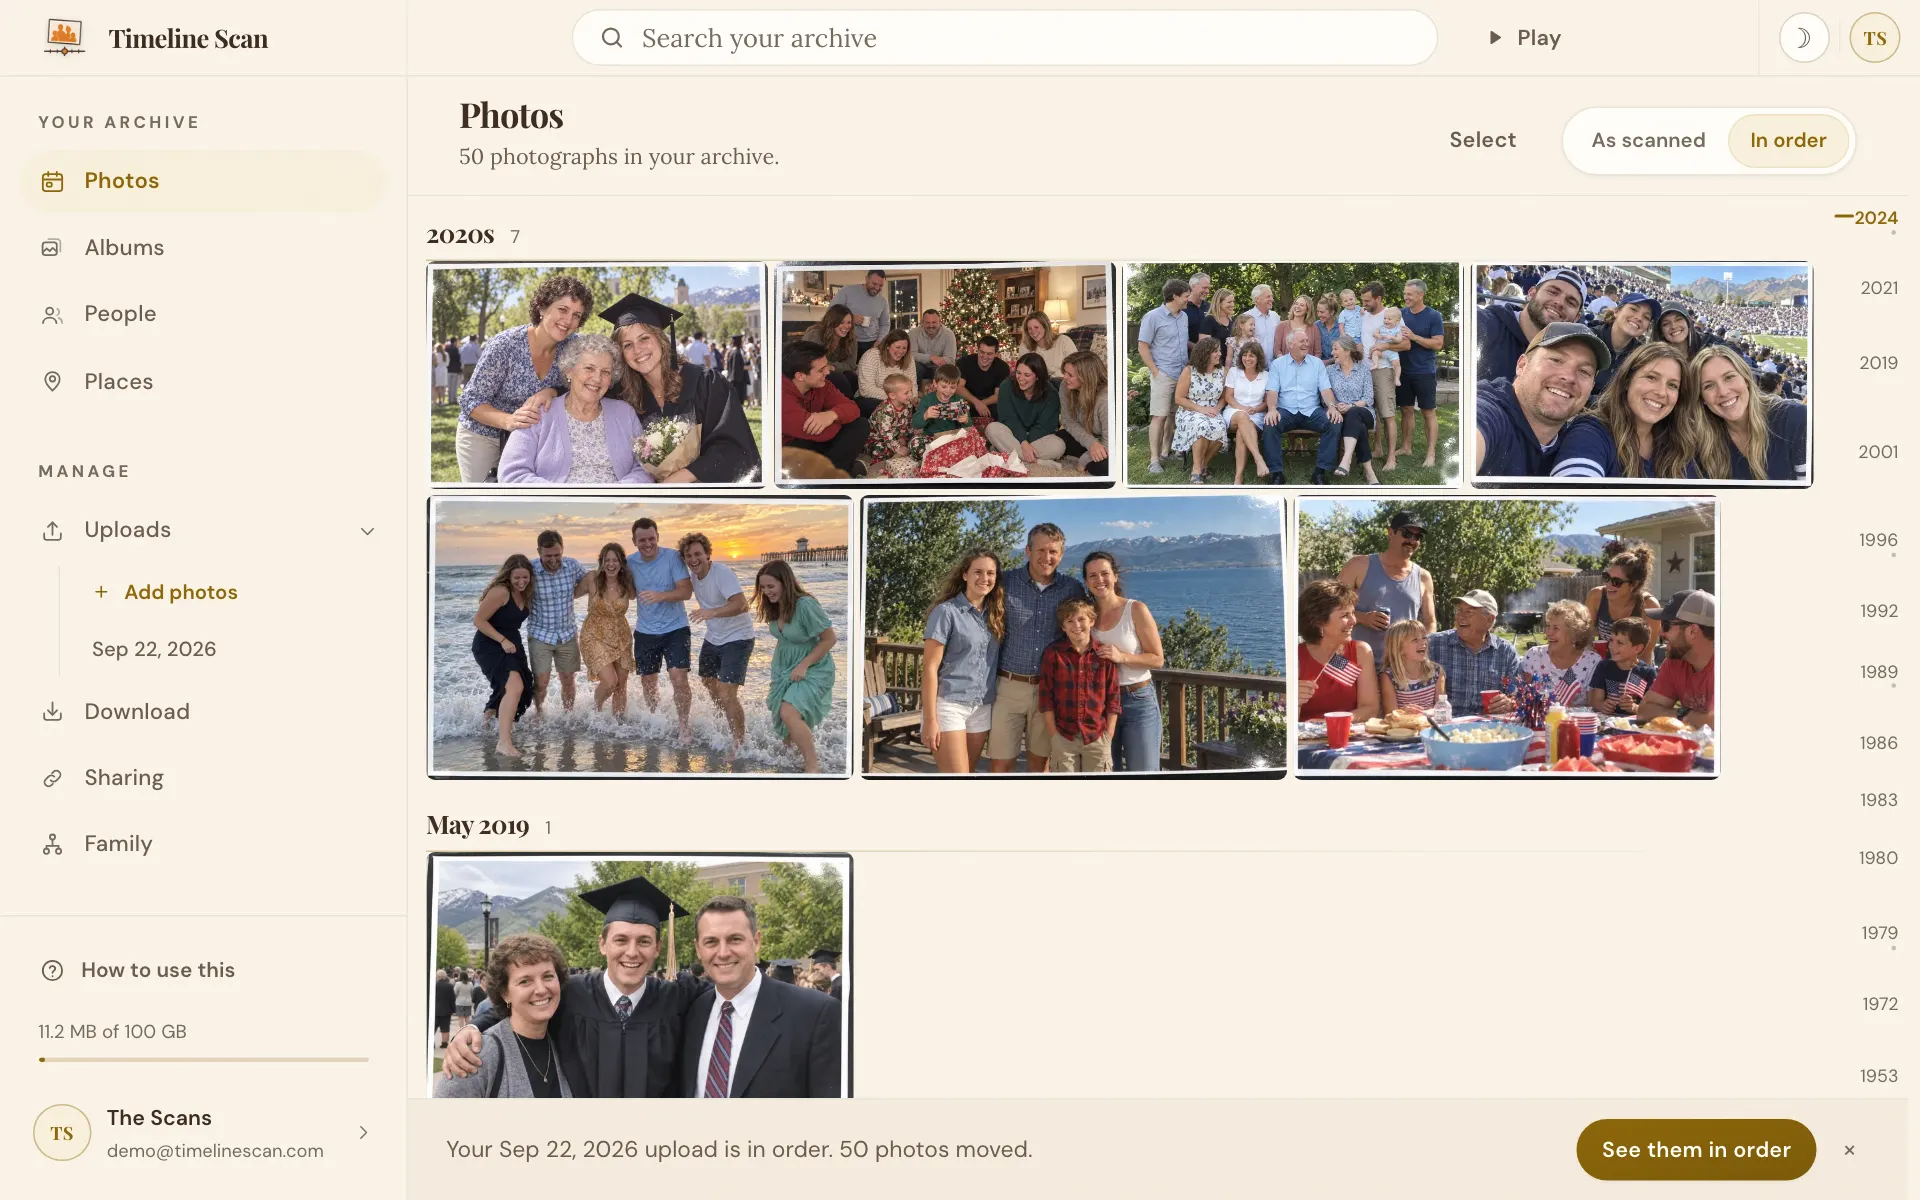Jump to 1986 on the timeline
The width and height of the screenshot is (1920, 1200).
[x=1878, y=743]
